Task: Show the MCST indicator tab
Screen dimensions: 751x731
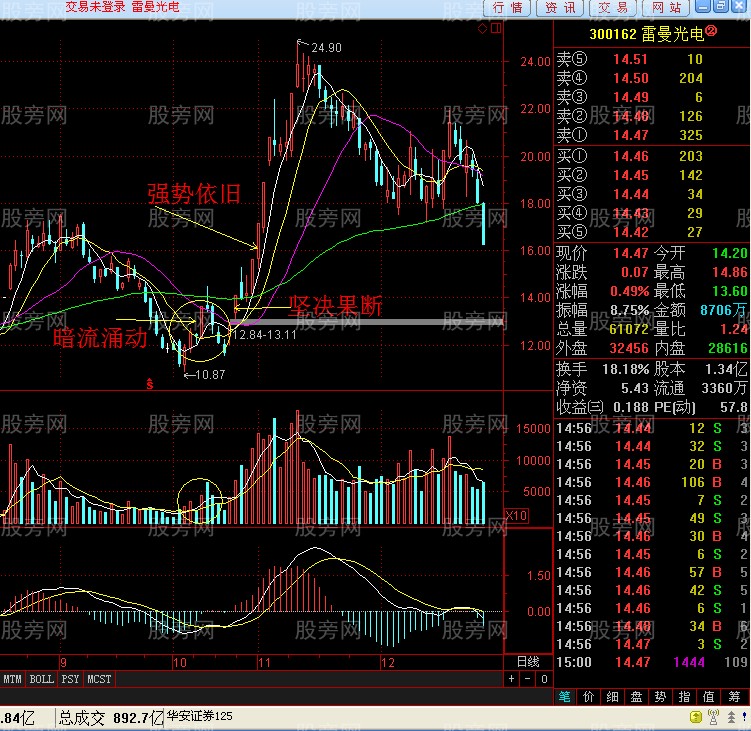Action: click(x=100, y=679)
